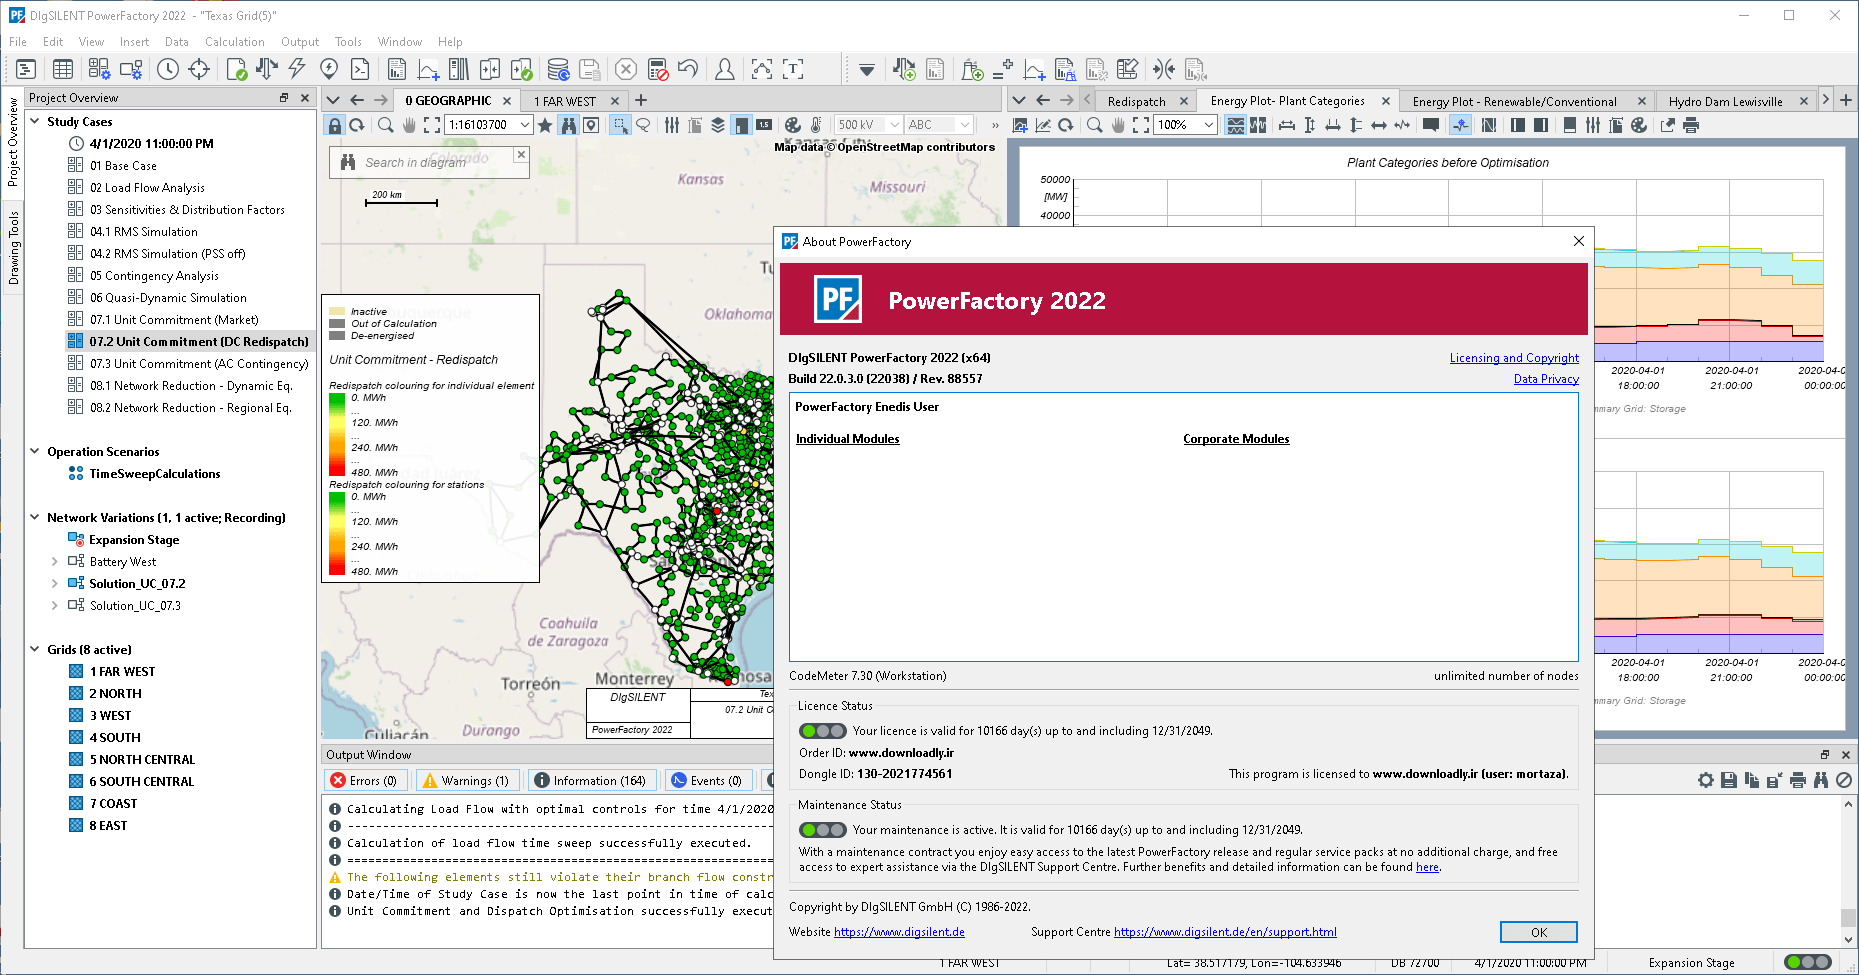Click the undo arrow in main toolbar

688,69
